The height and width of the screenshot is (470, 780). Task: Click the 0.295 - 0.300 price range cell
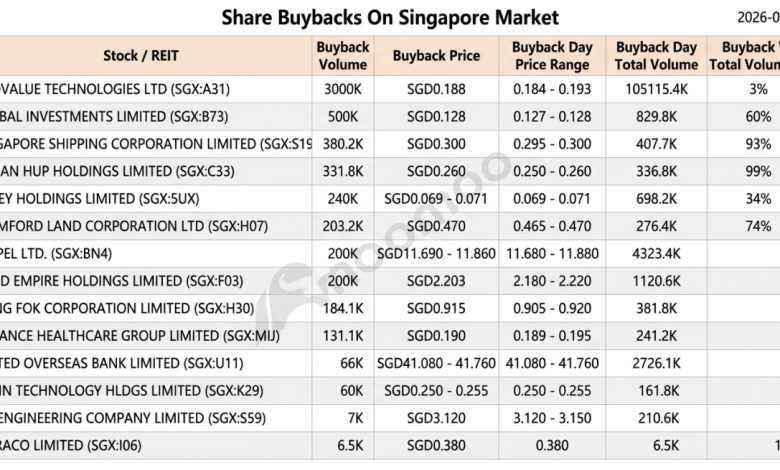(552, 144)
